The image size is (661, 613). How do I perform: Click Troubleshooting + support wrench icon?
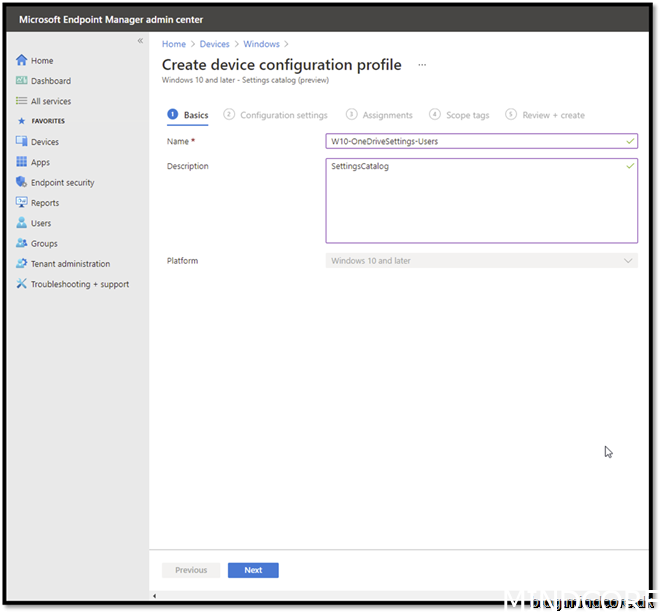tap(21, 284)
